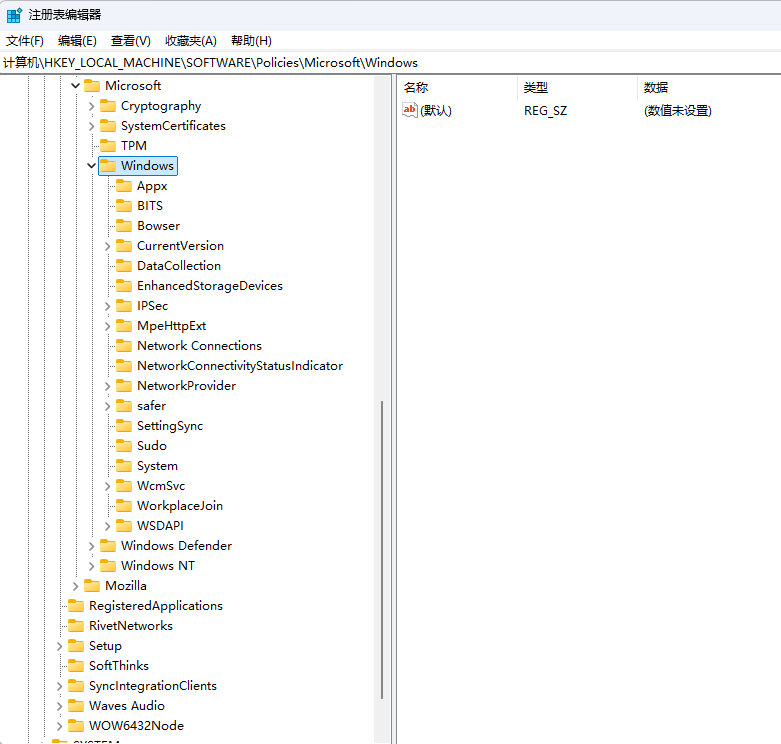Click the Microsoft folder icon
This screenshot has width=781, height=744.
[x=92, y=86]
